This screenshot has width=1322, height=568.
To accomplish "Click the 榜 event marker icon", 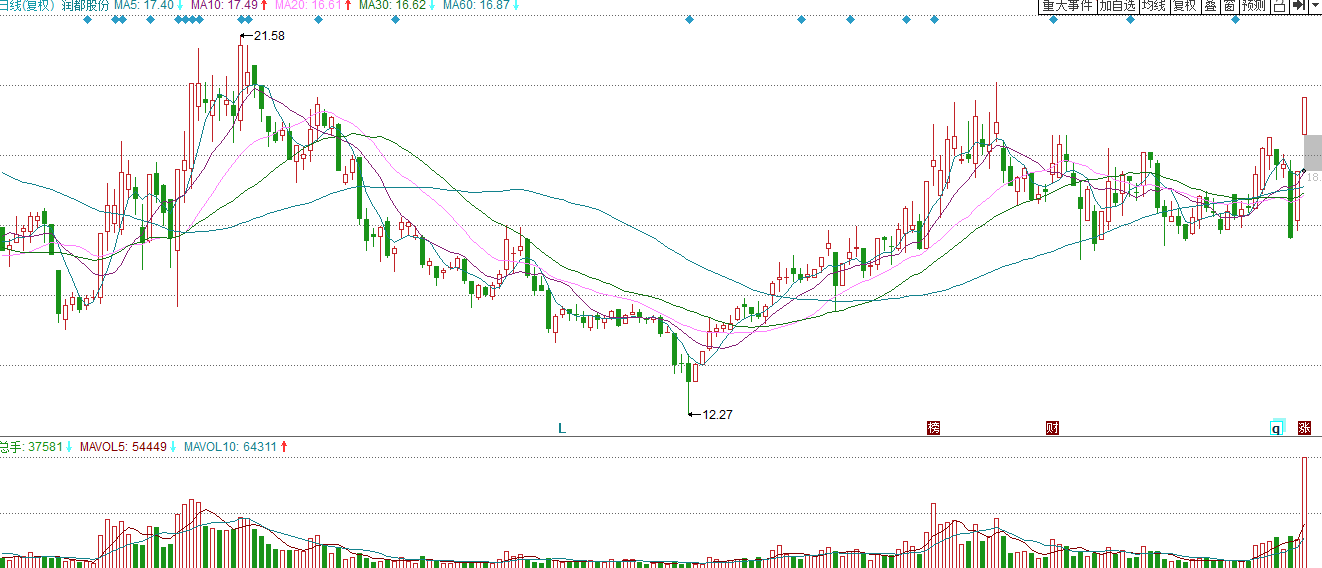I will tap(934, 428).
